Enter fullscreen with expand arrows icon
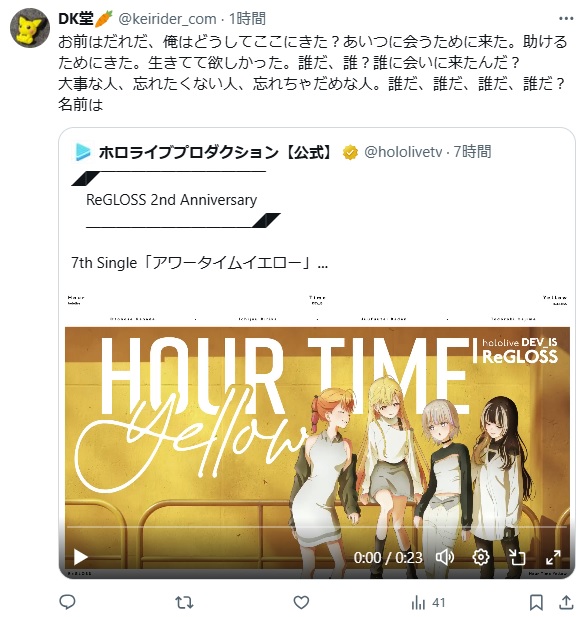Screen dimensions: 585x617 553,557
